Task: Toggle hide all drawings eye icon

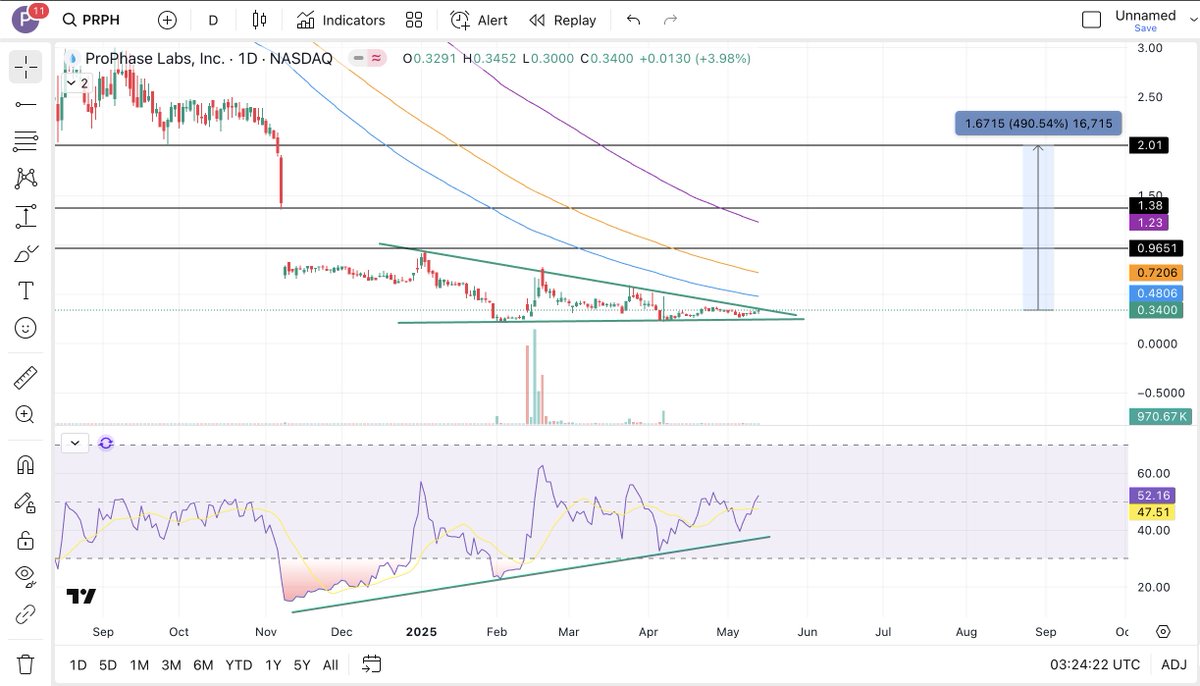Action: pos(26,576)
